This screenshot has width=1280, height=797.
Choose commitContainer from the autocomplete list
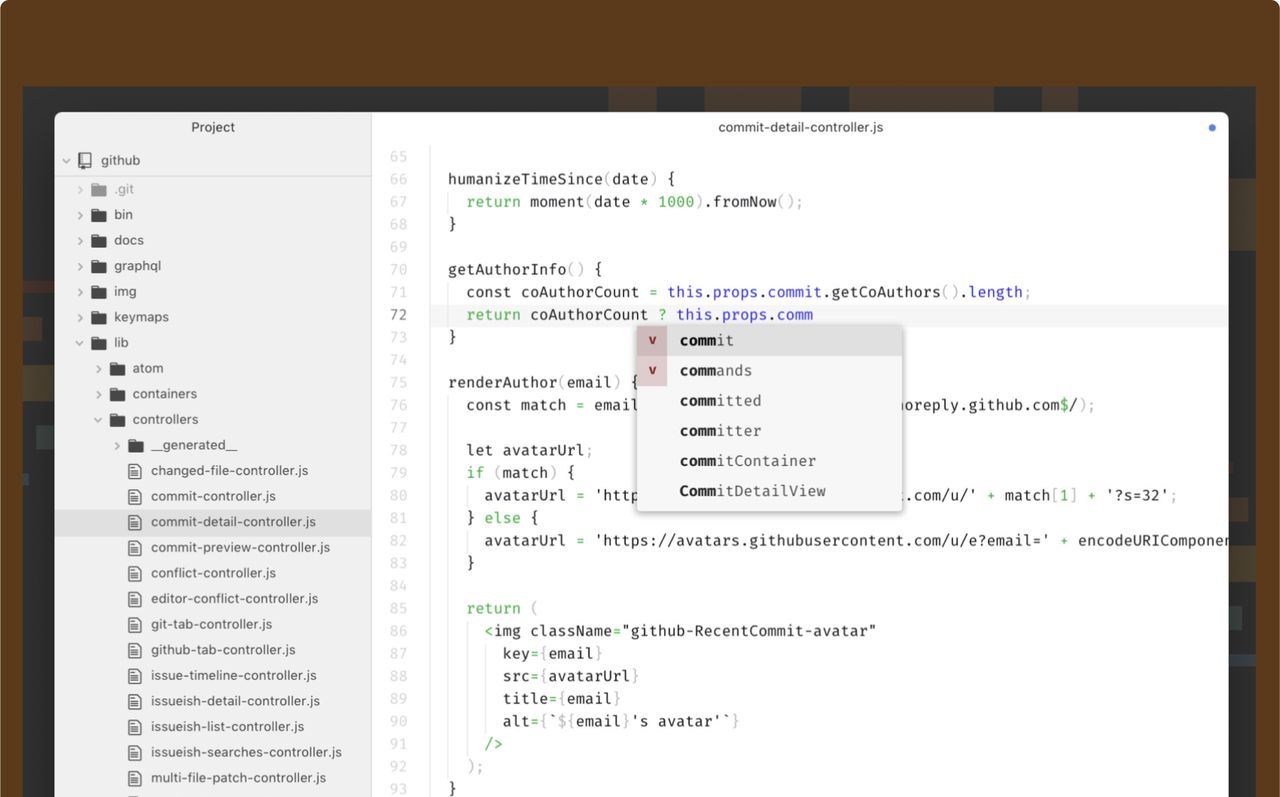pyautogui.click(x=747, y=461)
